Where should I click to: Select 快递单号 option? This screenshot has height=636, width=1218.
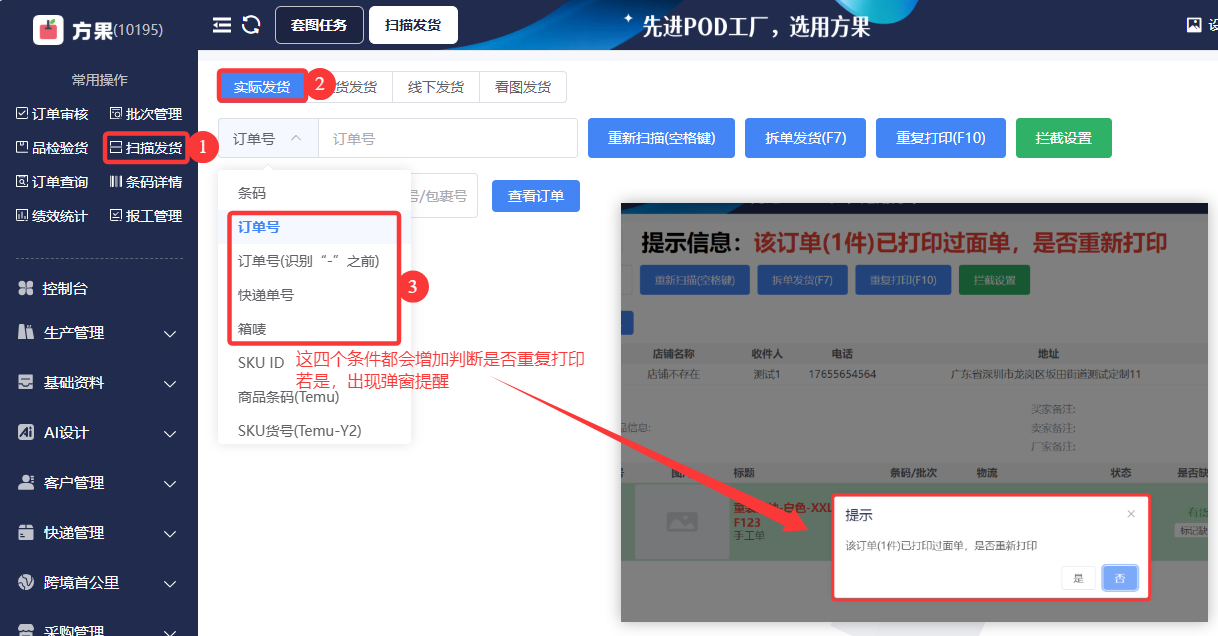click(314, 295)
